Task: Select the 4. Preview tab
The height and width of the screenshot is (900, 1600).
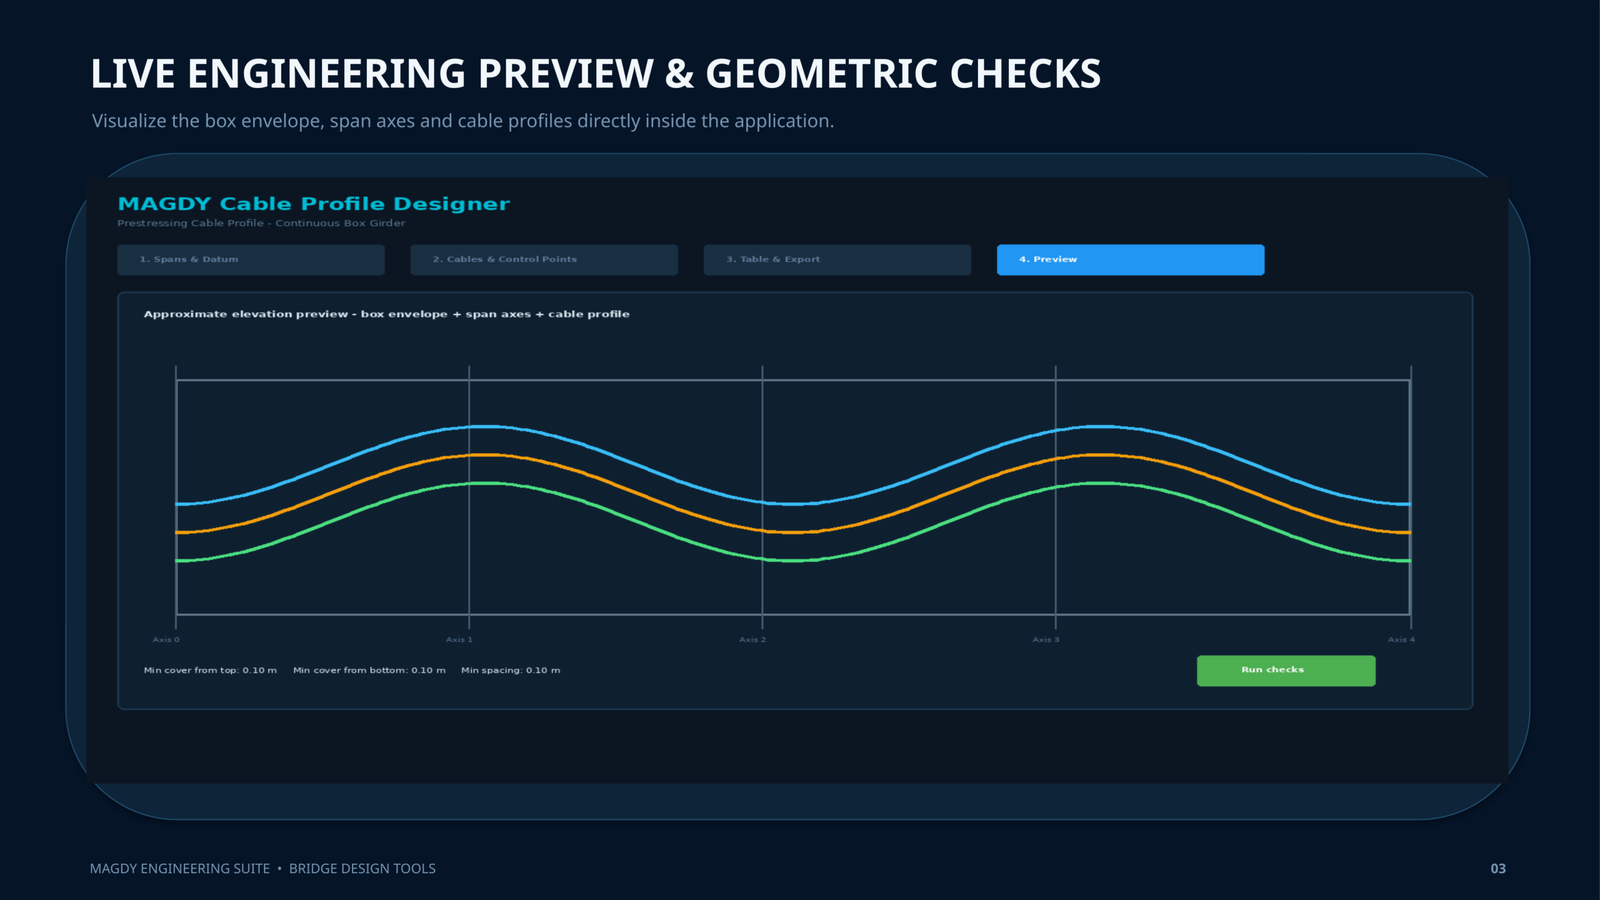Action: point(1130,260)
